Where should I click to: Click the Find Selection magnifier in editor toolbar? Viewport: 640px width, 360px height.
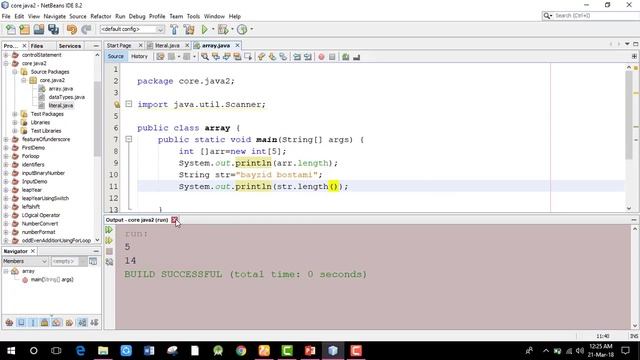click(x=205, y=57)
